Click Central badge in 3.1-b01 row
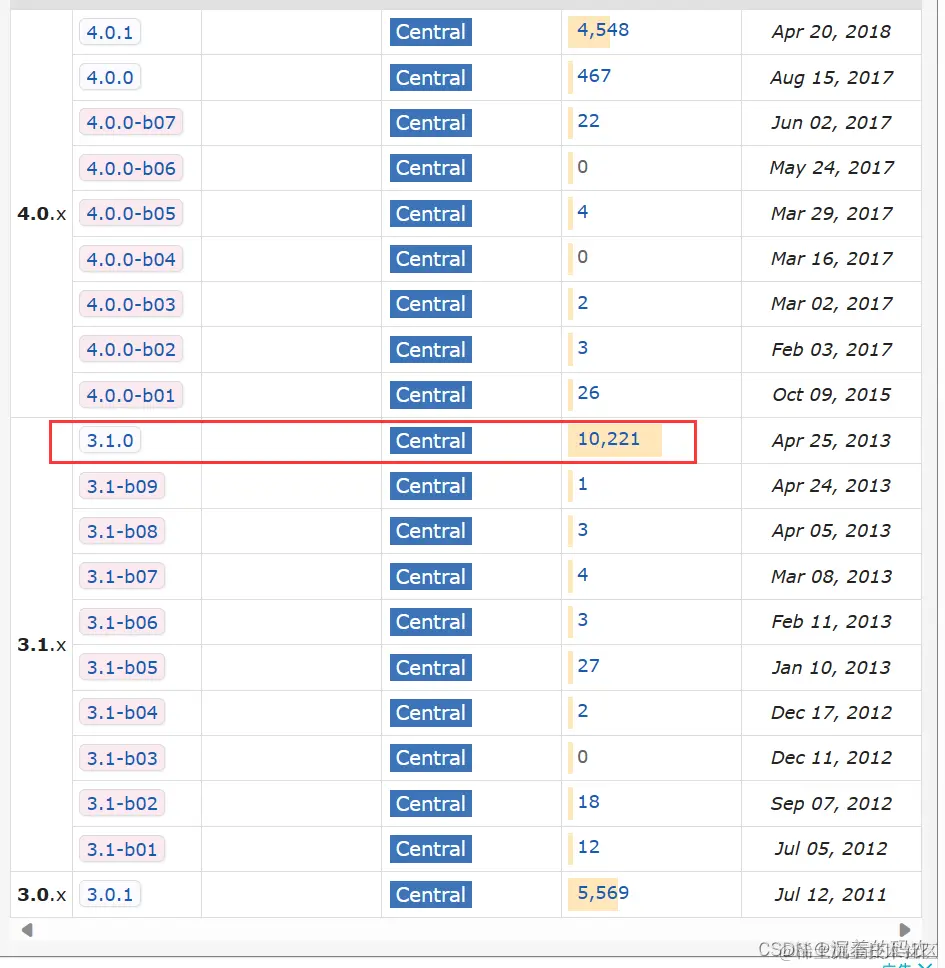The width and height of the screenshot is (945, 968). (431, 849)
